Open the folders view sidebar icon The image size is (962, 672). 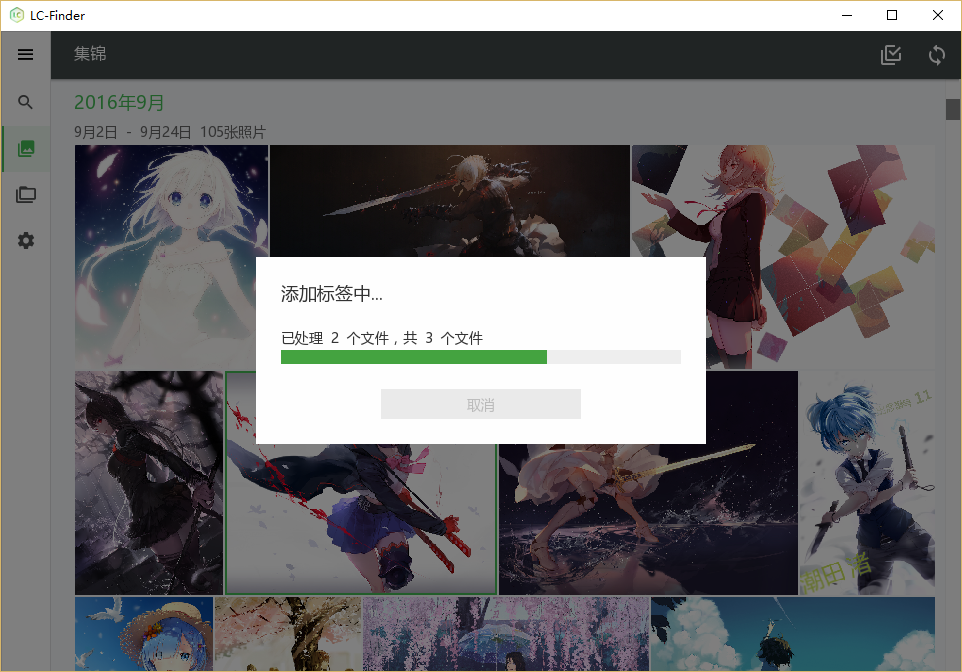[x=26, y=195]
